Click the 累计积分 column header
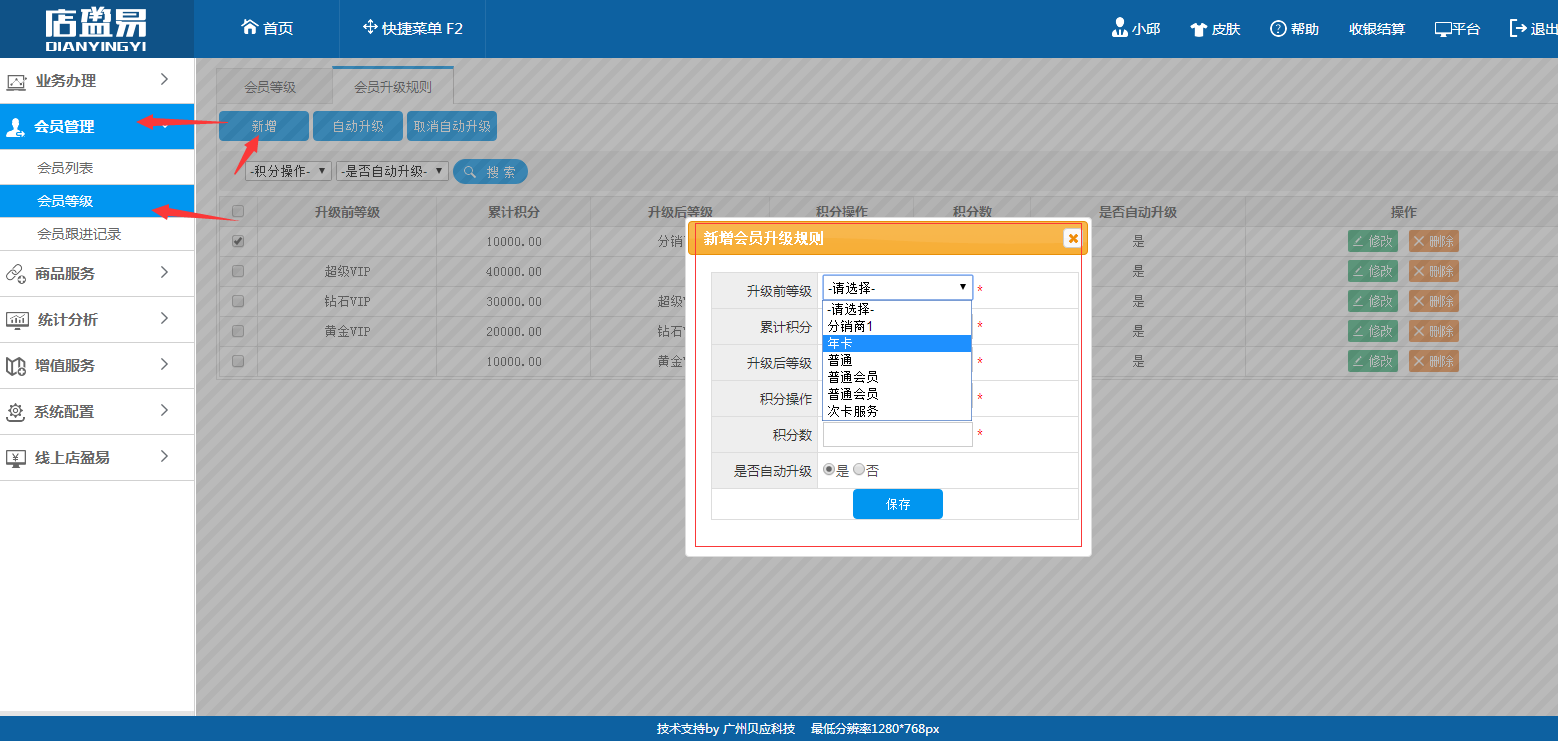1558x741 pixels. 514,212
